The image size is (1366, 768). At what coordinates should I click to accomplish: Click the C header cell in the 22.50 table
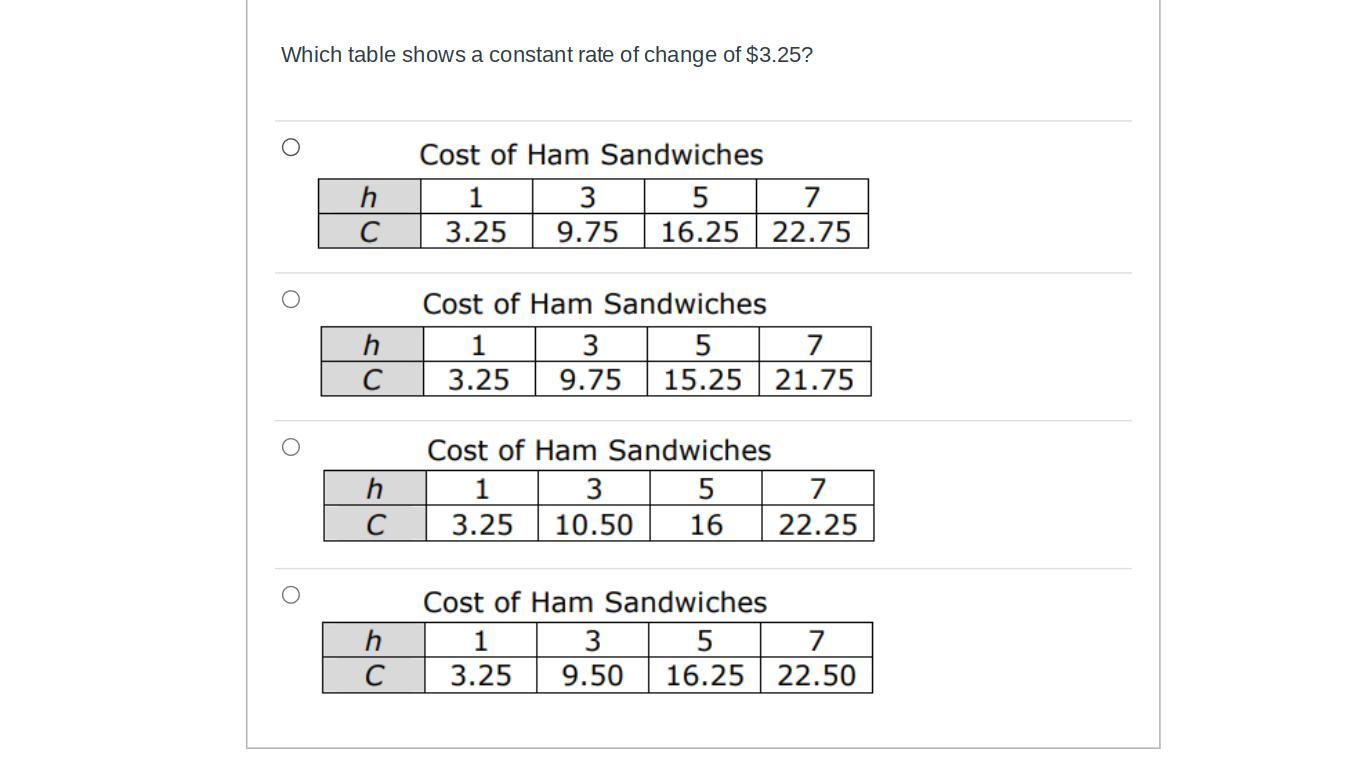(x=374, y=676)
